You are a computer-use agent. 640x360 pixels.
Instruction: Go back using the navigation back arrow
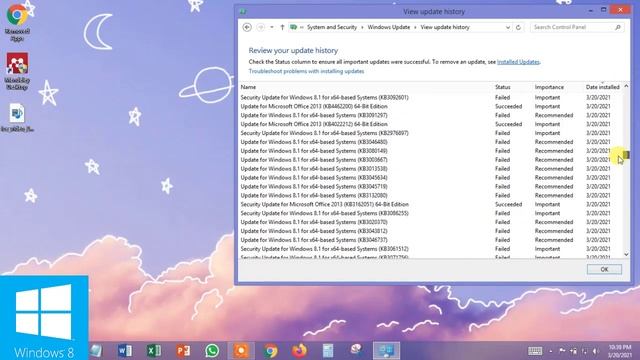click(247, 27)
